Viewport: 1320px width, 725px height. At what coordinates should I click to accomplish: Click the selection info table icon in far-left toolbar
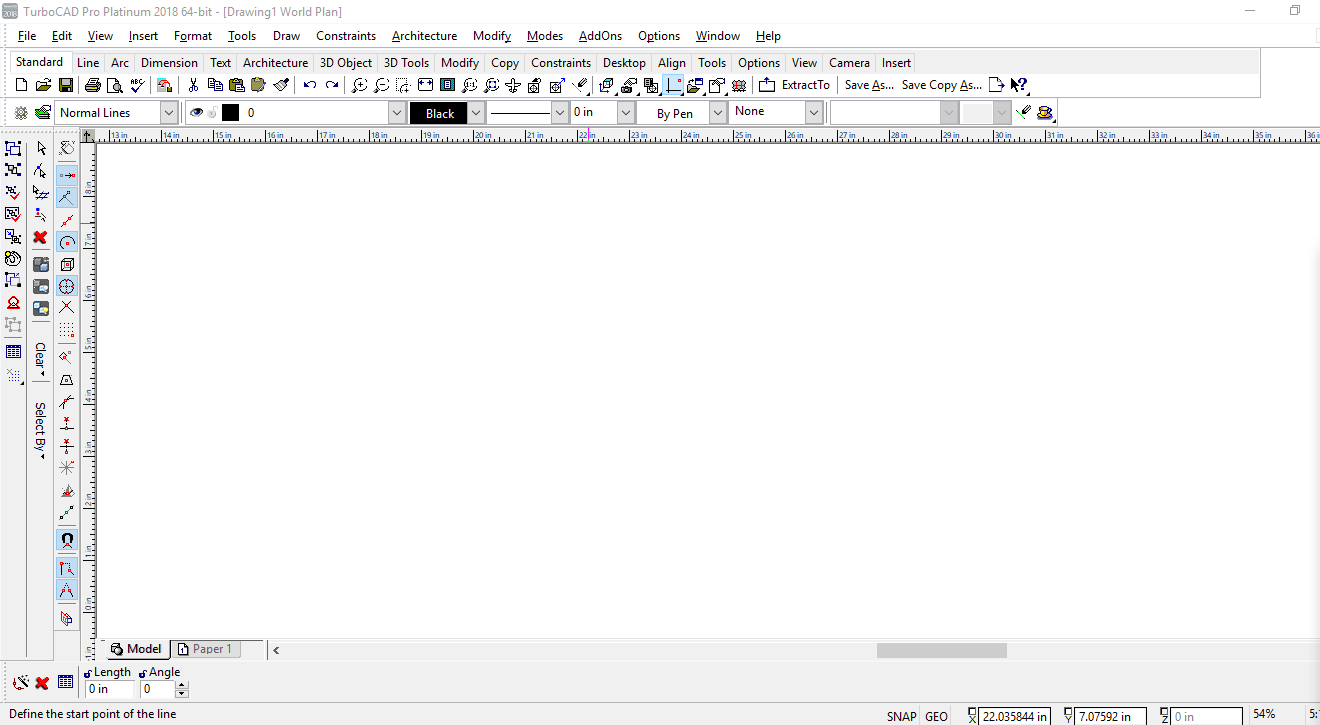point(13,352)
